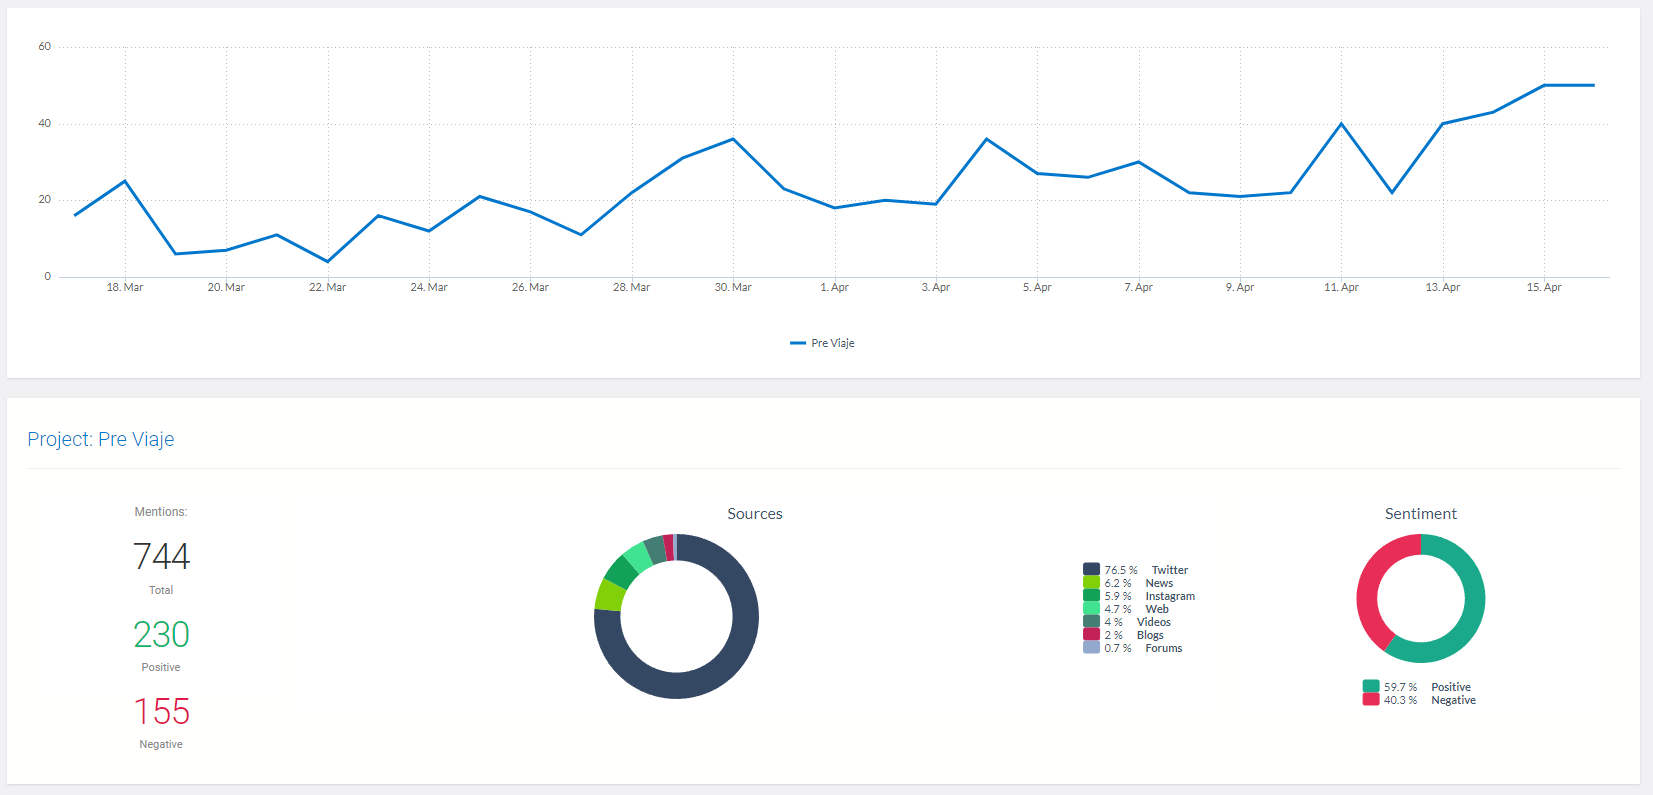This screenshot has height=795, width=1653.
Task: Click the Blogs legend color swatch
Action: pos(1091,634)
